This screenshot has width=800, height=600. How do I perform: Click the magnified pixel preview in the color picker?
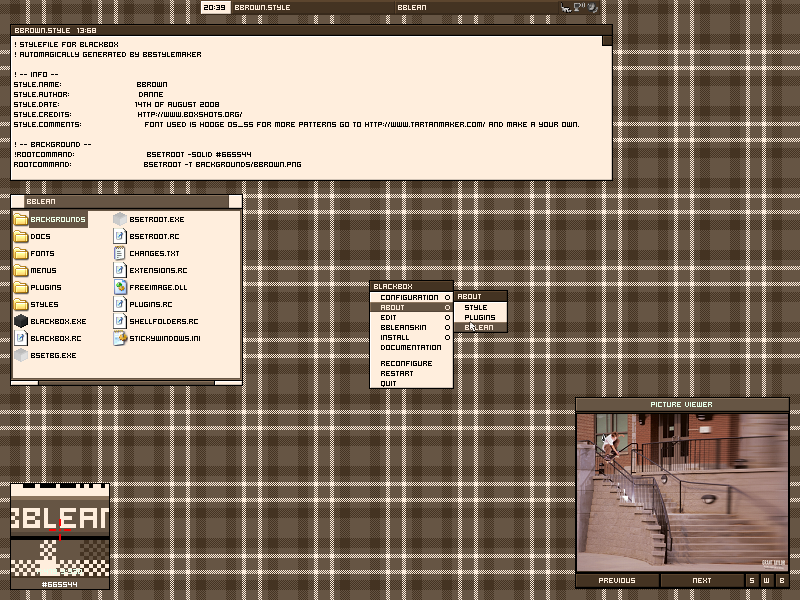pos(60,530)
